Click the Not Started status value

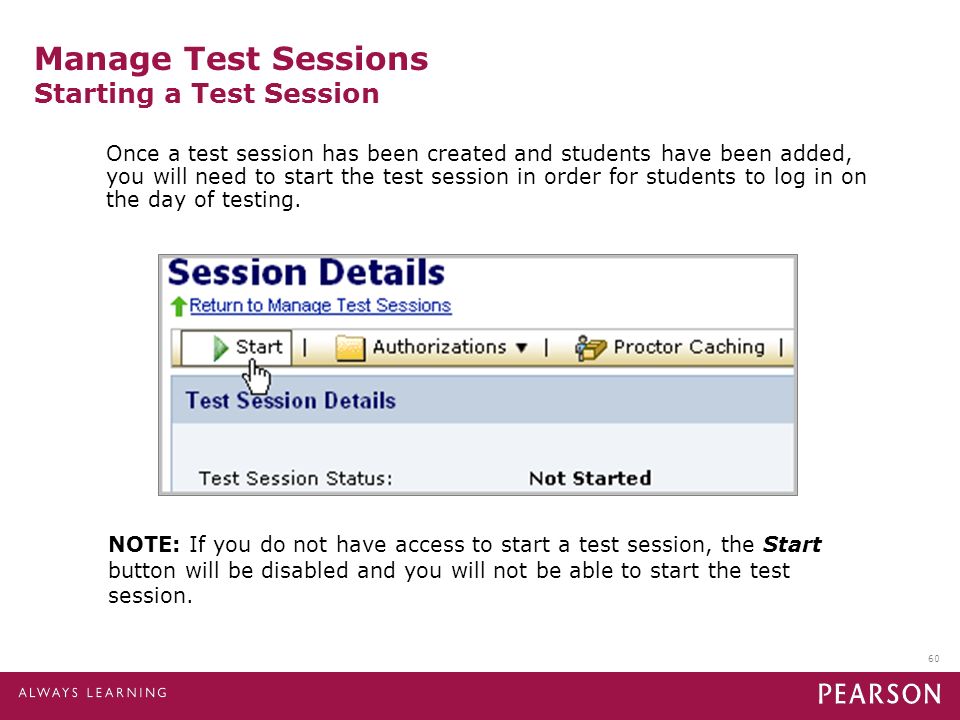[590, 478]
